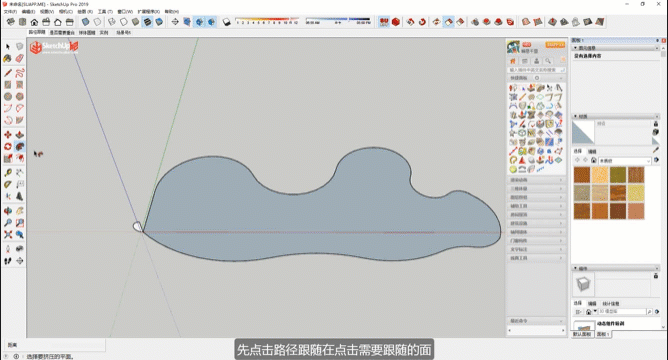Select the Select arrow tool
The width and height of the screenshot is (668, 360).
tap(8, 46)
